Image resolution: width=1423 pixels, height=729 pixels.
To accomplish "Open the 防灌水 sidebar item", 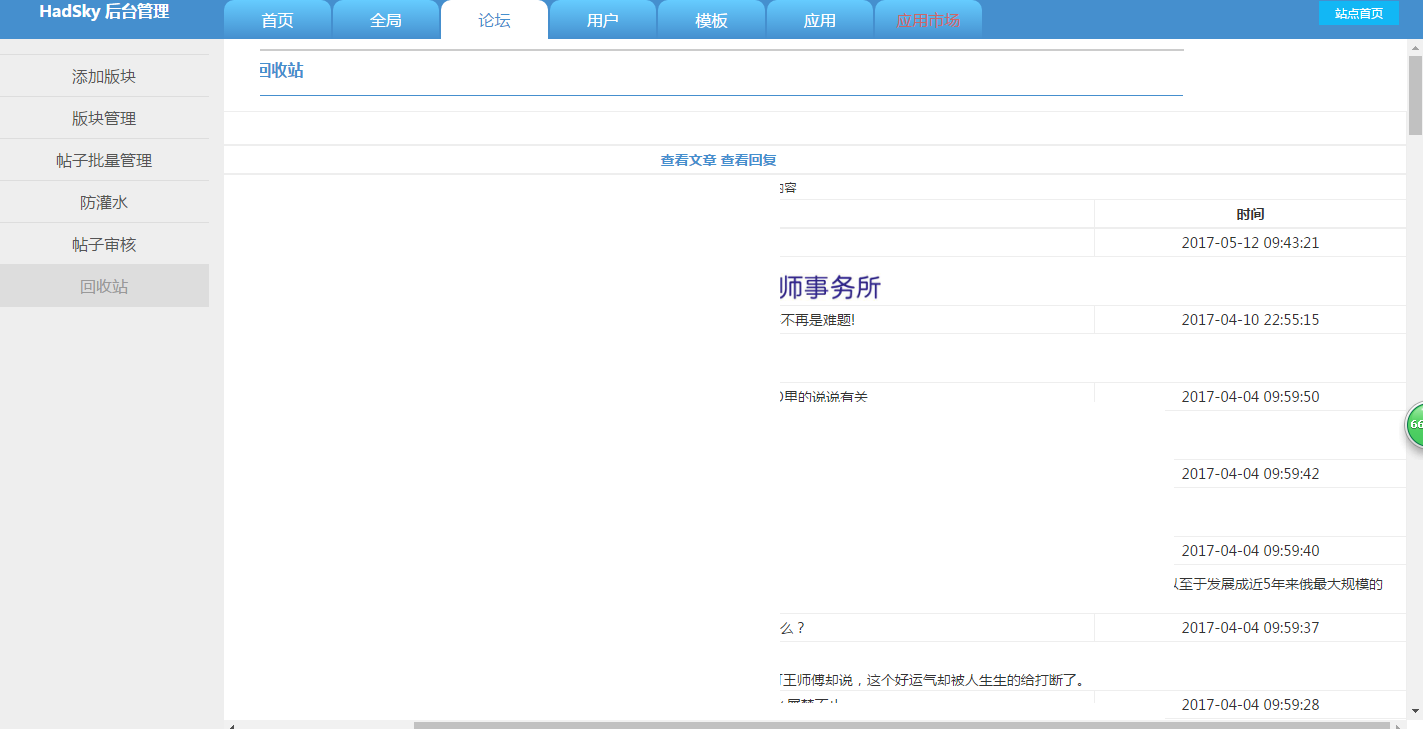I will (104, 202).
